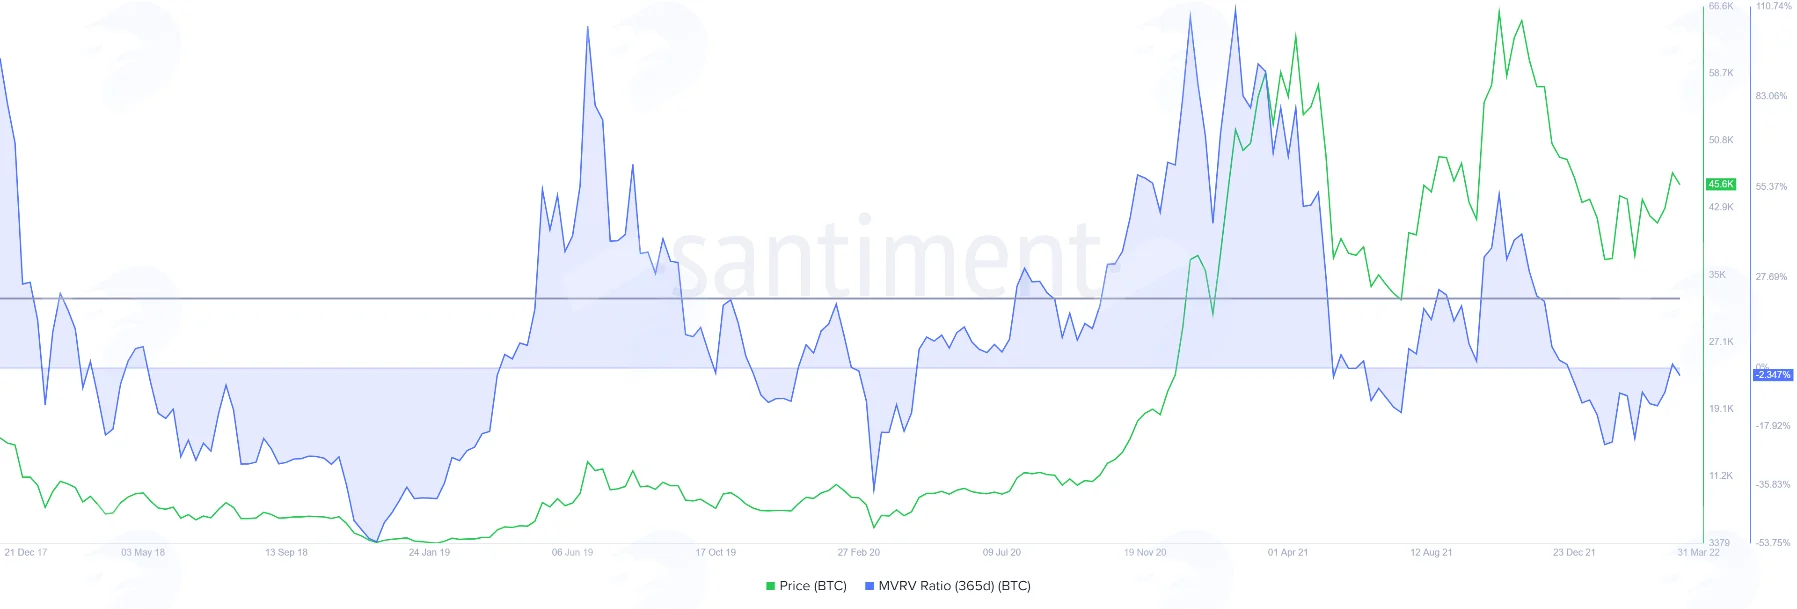Click the 27 Feb 20 date label

pos(859,552)
